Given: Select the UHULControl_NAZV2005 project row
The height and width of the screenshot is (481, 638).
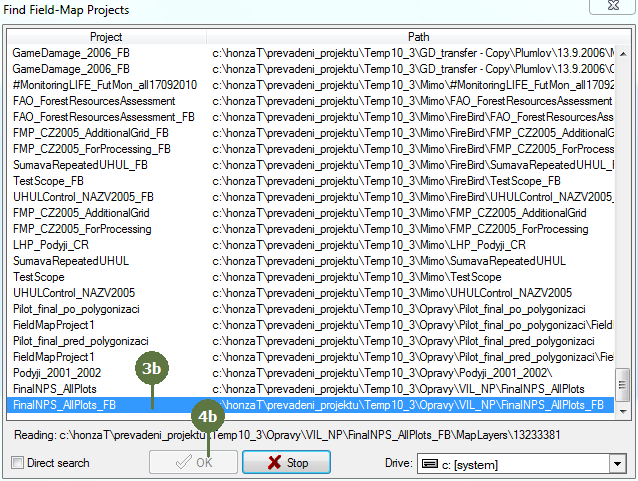Looking at the screenshot, I should (74, 293).
